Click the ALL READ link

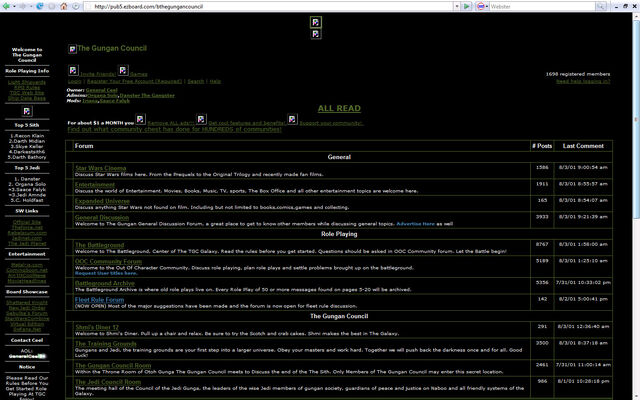point(339,108)
